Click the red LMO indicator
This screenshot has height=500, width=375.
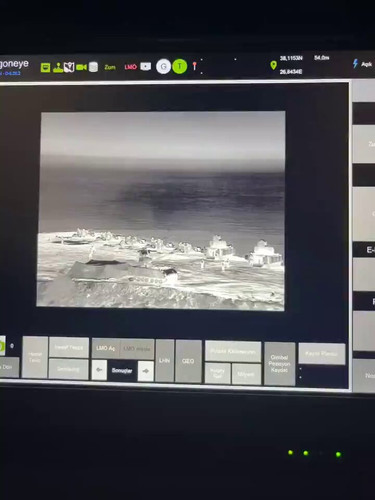pyautogui.click(x=131, y=67)
